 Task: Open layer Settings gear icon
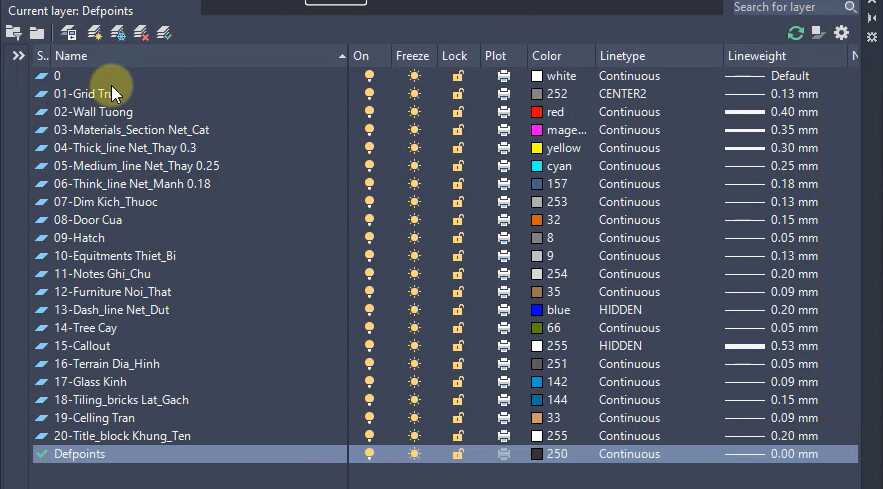(x=841, y=33)
